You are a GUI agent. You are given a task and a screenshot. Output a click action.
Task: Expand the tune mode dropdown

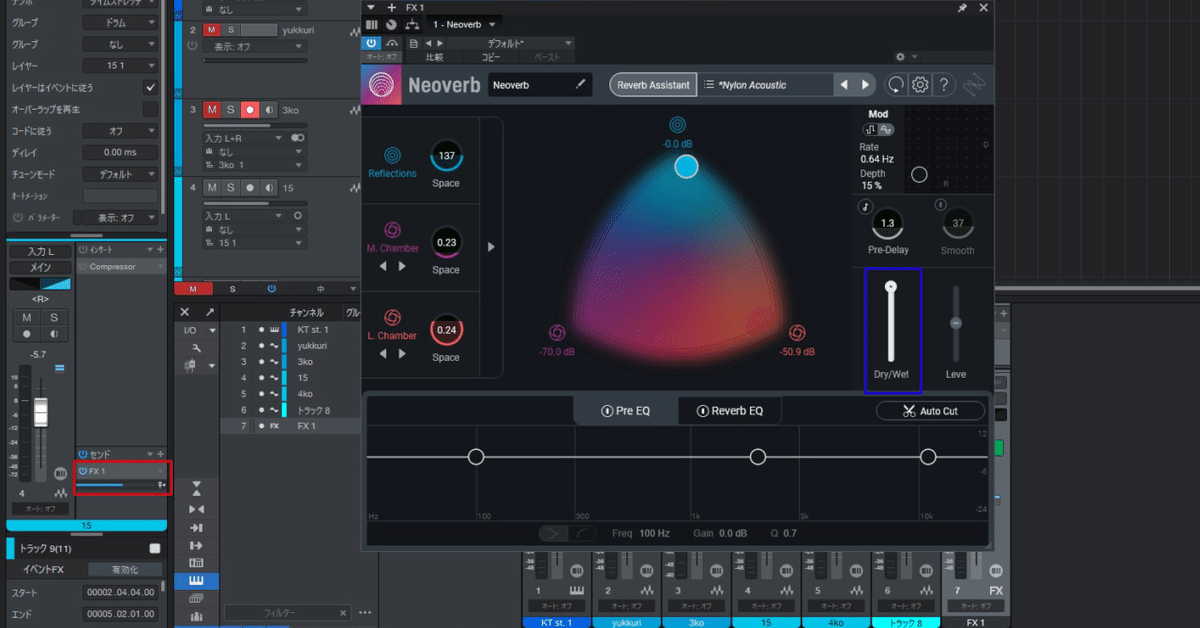coord(120,174)
